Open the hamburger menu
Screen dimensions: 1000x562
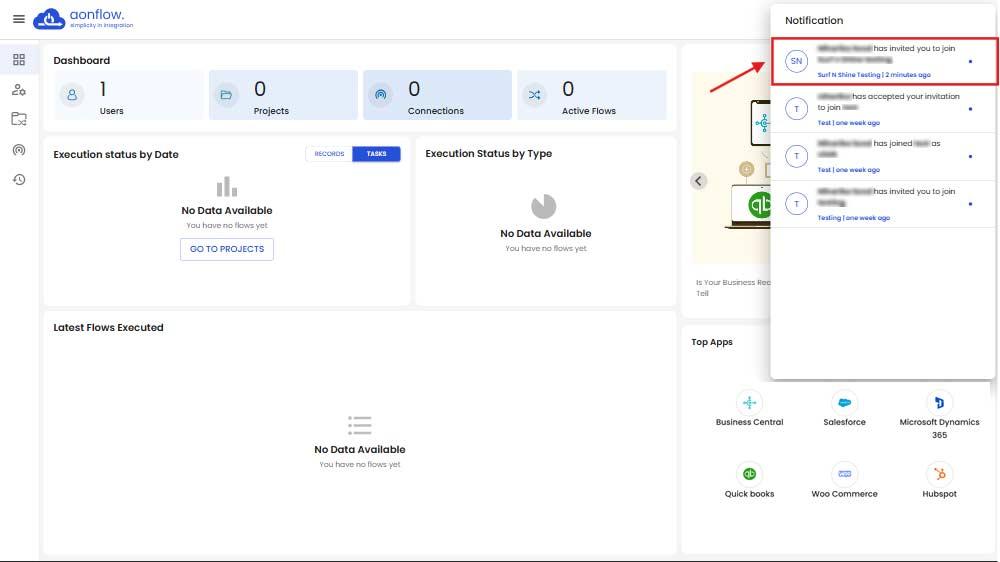[18, 19]
